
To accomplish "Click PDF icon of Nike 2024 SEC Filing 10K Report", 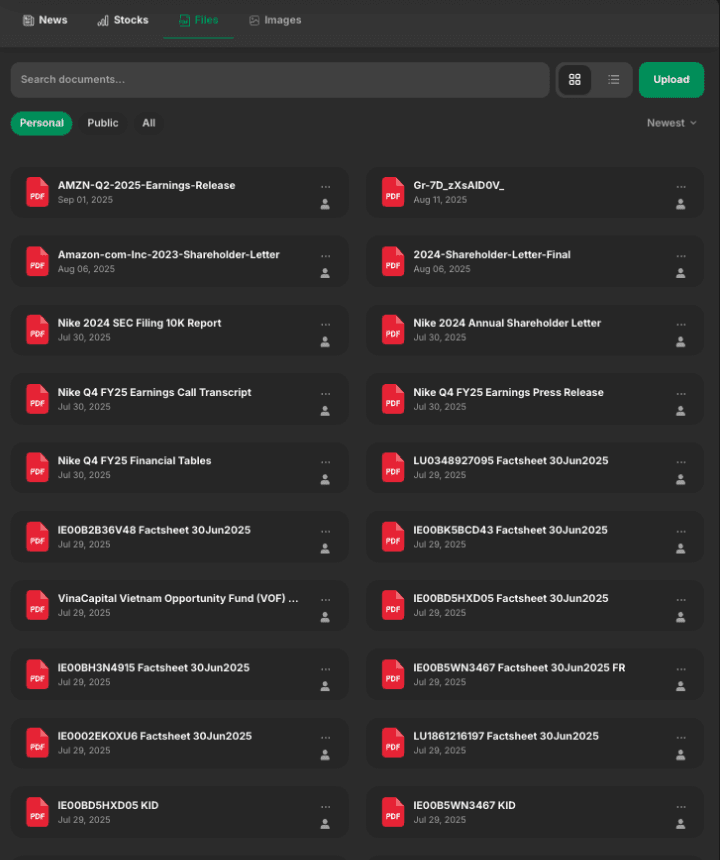I will pyautogui.click(x=37, y=330).
